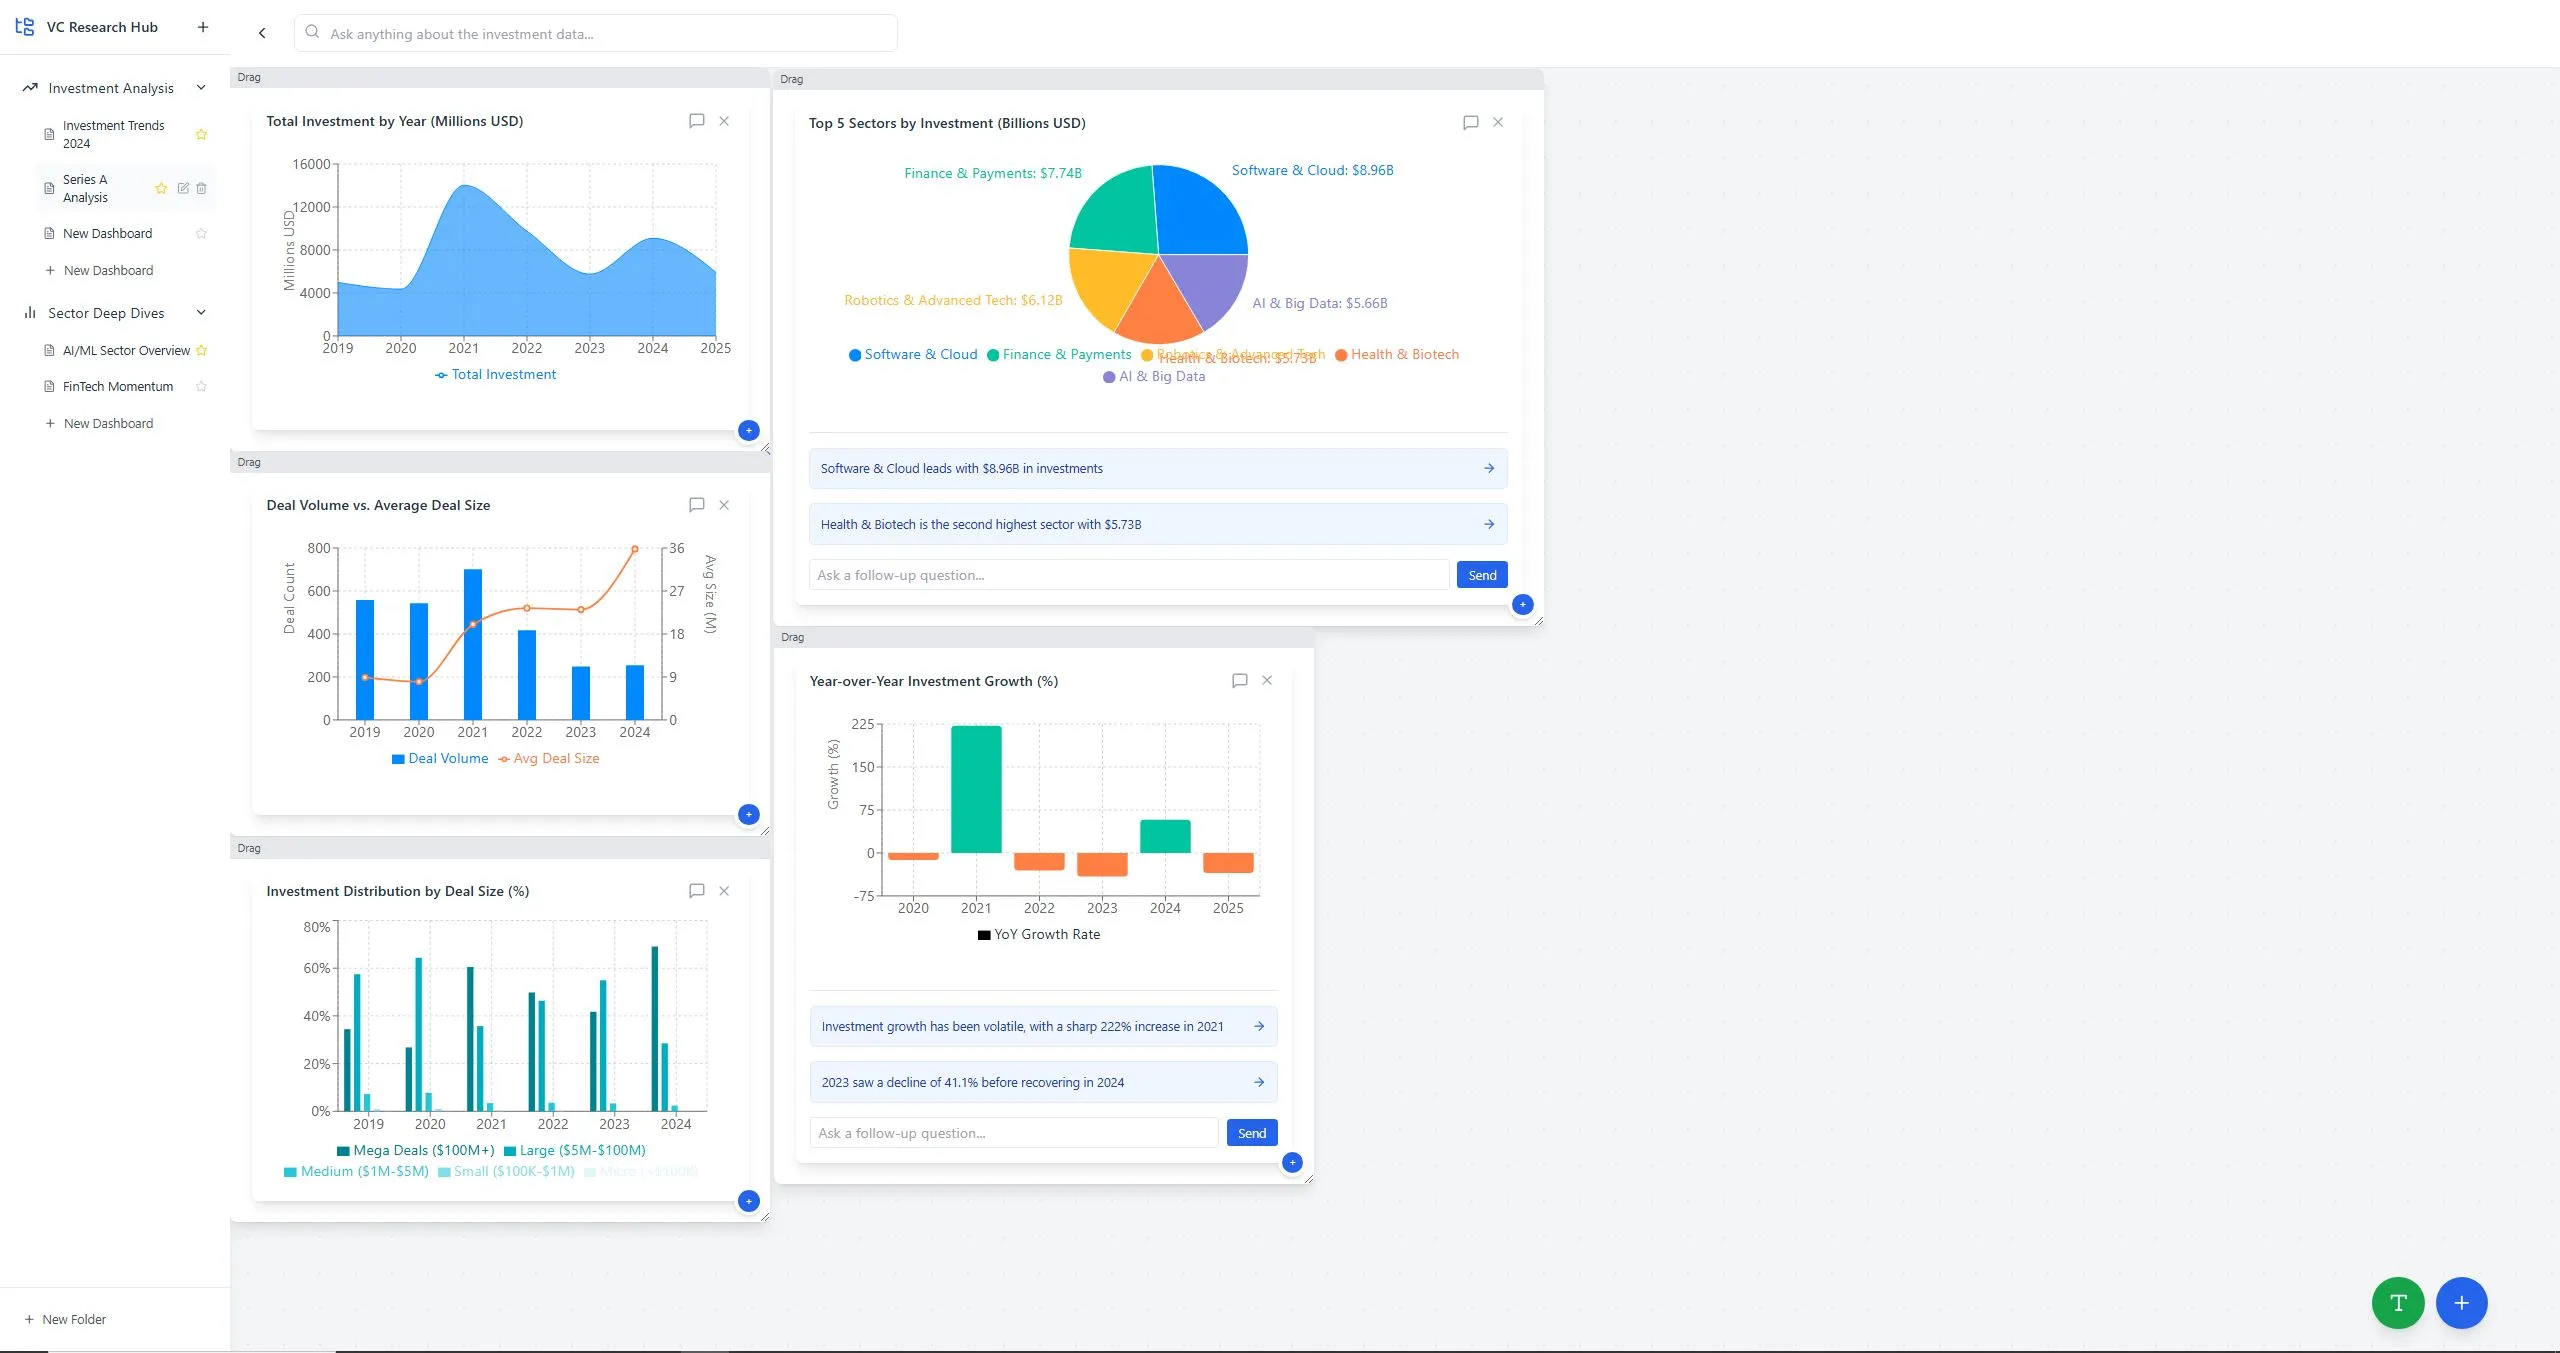
Task: Open comment icon on Year-over-Year Growth chart
Action: point(1239,680)
